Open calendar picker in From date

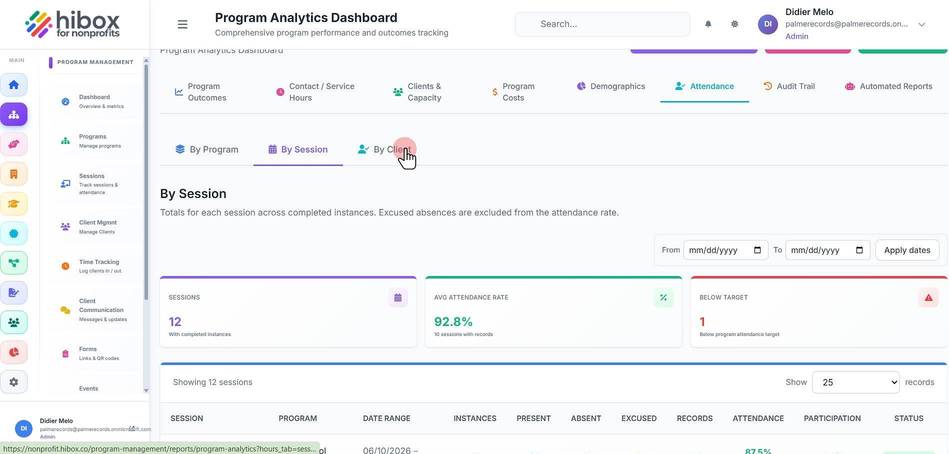click(758, 250)
